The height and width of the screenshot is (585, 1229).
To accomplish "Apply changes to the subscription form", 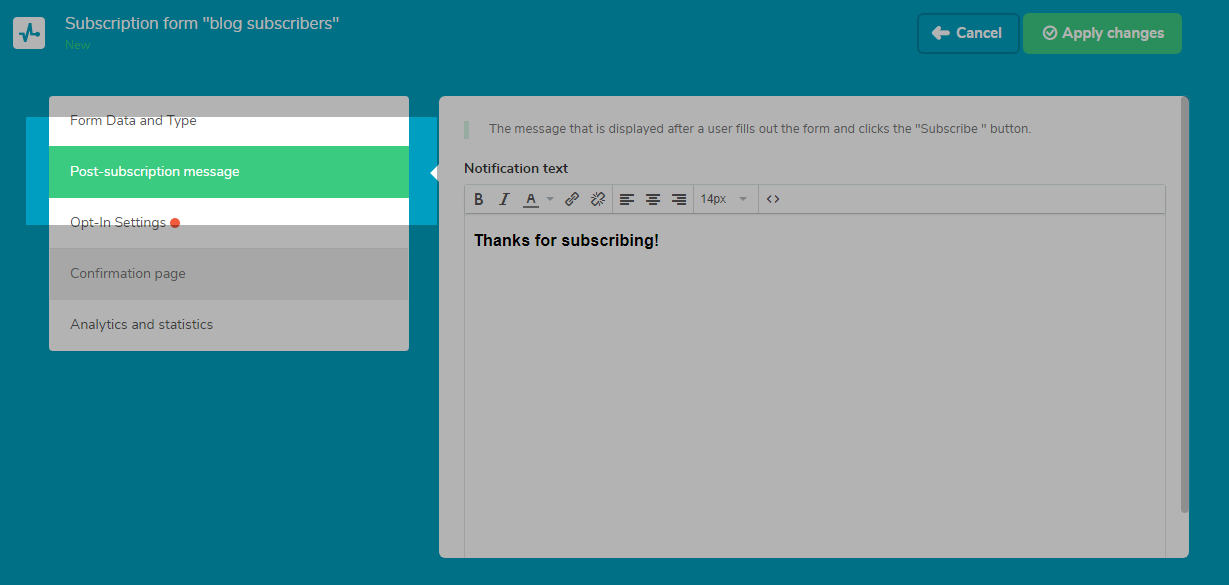I will click(1102, 33).
